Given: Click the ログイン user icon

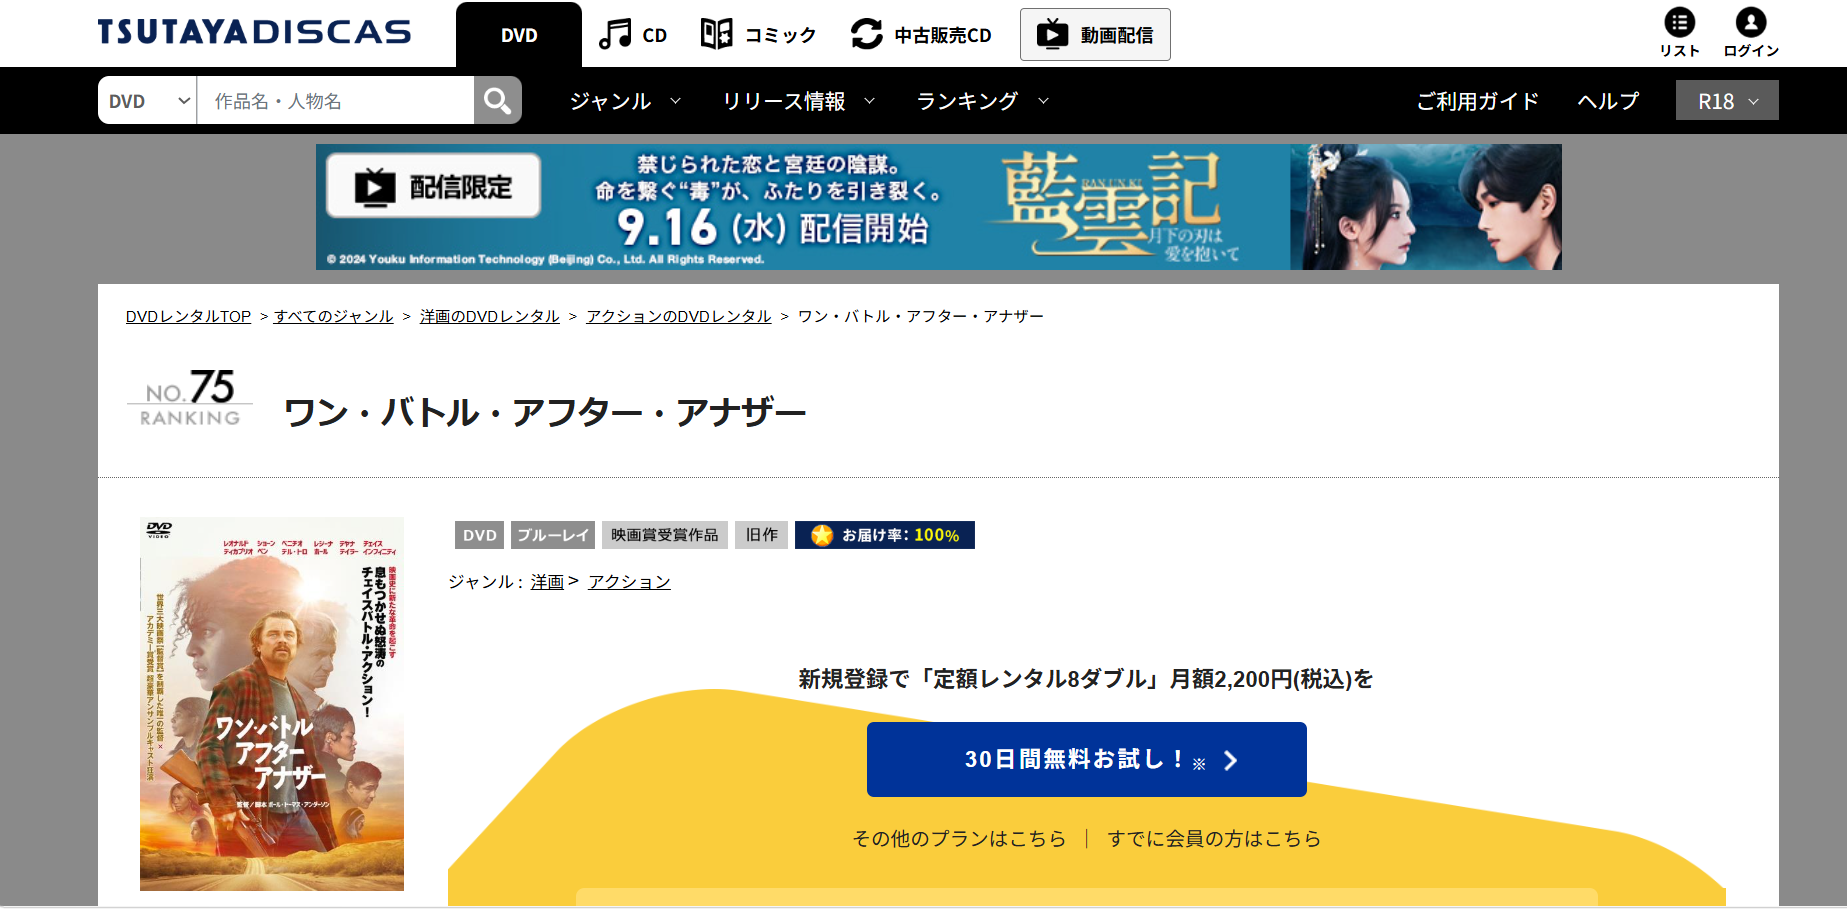Looking at the screenshot, I should [x=1751, y=22].
